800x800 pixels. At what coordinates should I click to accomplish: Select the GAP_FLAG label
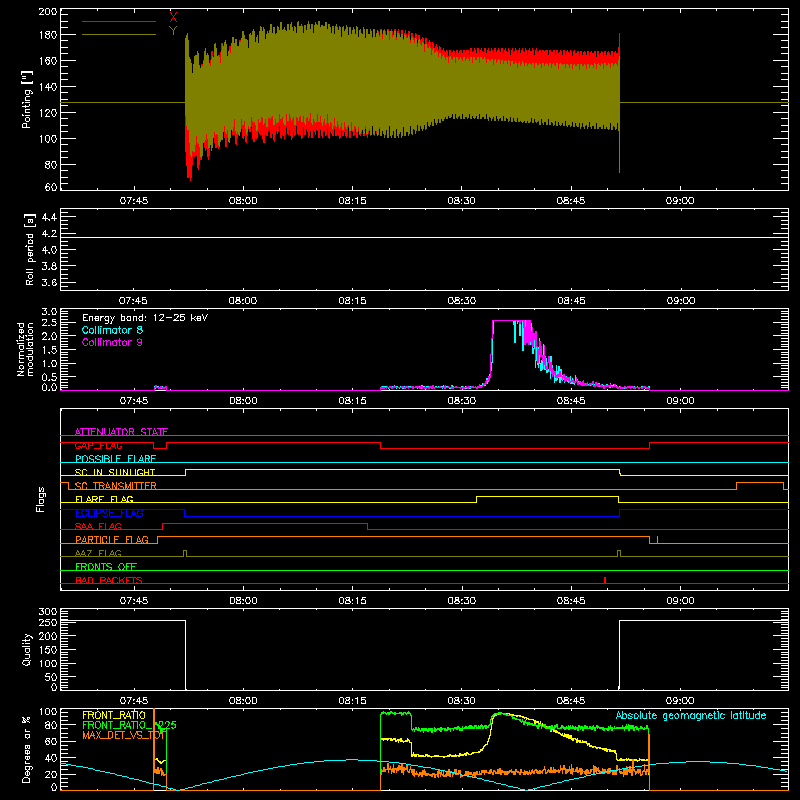point(98,445)
